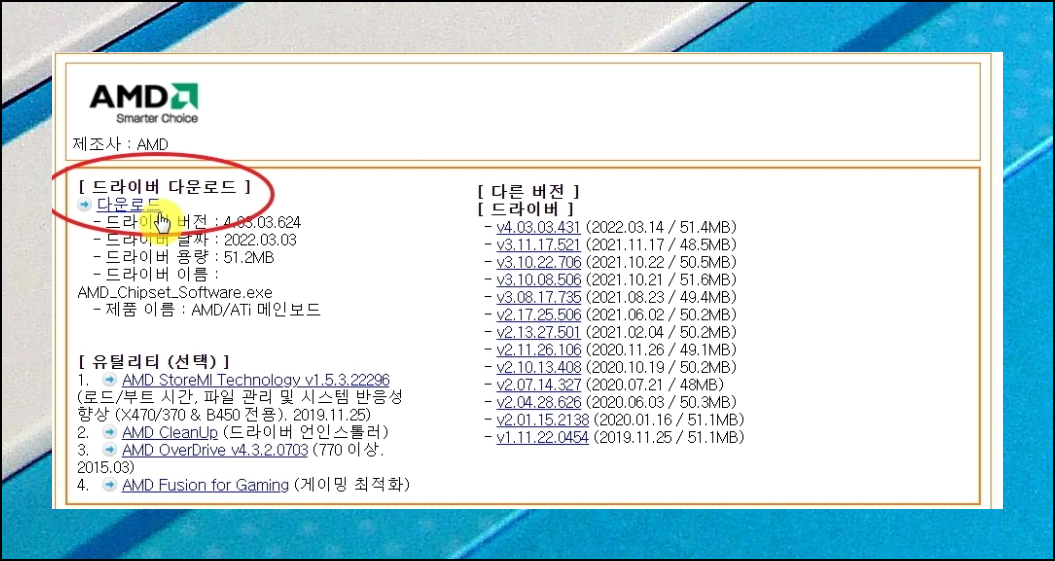1055x561 pixels.
Task: Click the AMD_Chipset_Software.exe file name
Action: [176, 293]
